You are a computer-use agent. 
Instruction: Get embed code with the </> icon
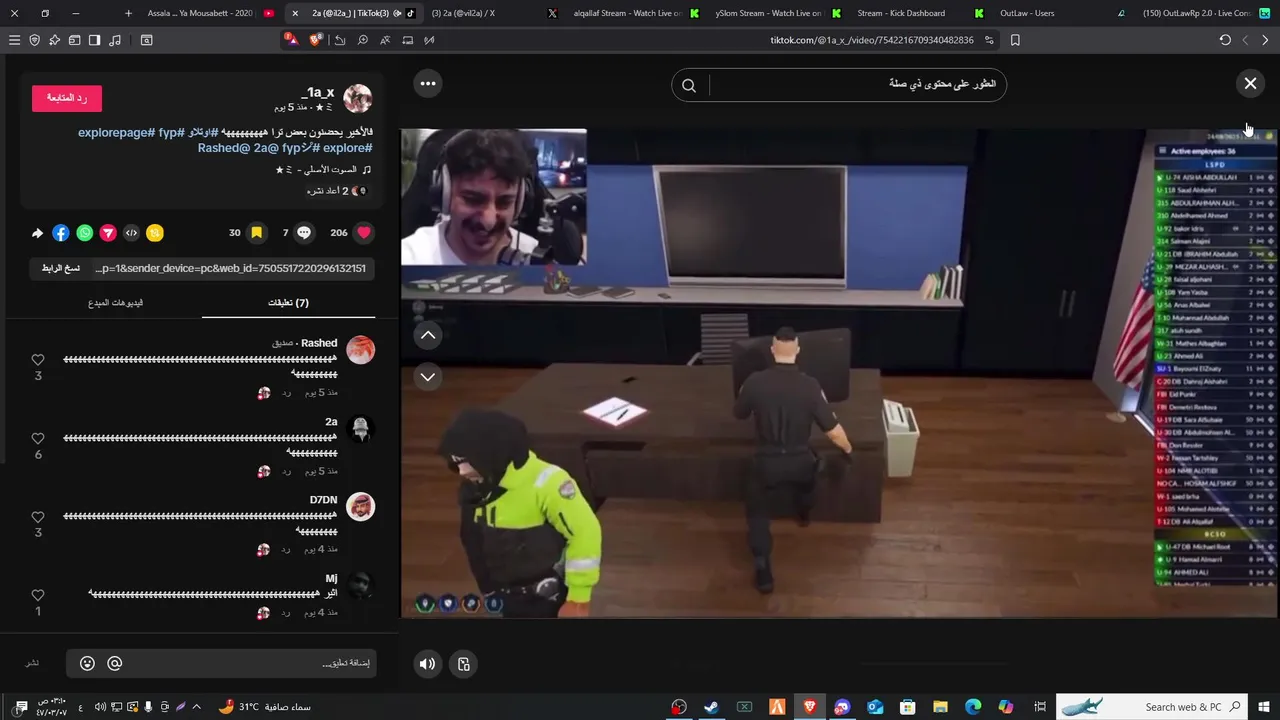pyautogui.click(x=131, y=233)
